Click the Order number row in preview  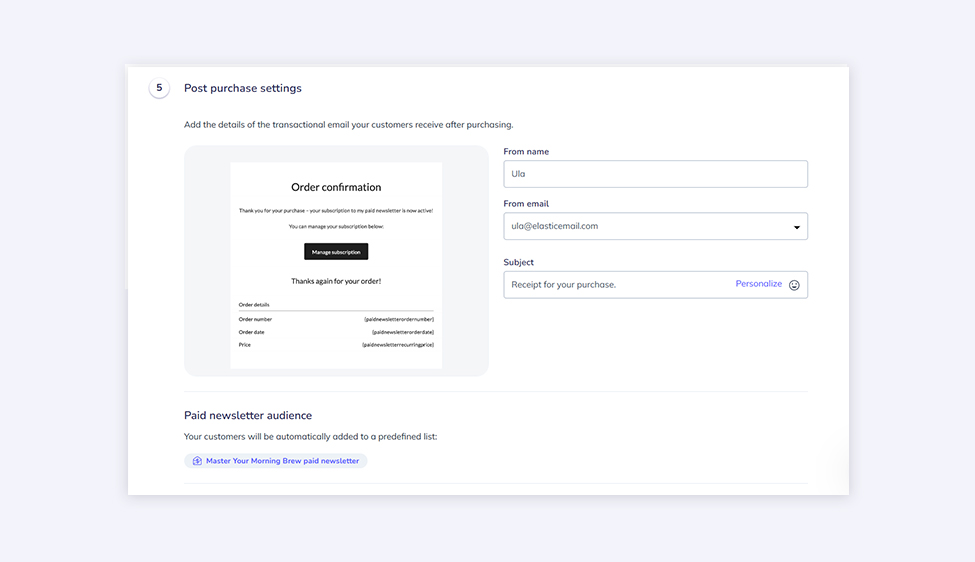[336, 319]
